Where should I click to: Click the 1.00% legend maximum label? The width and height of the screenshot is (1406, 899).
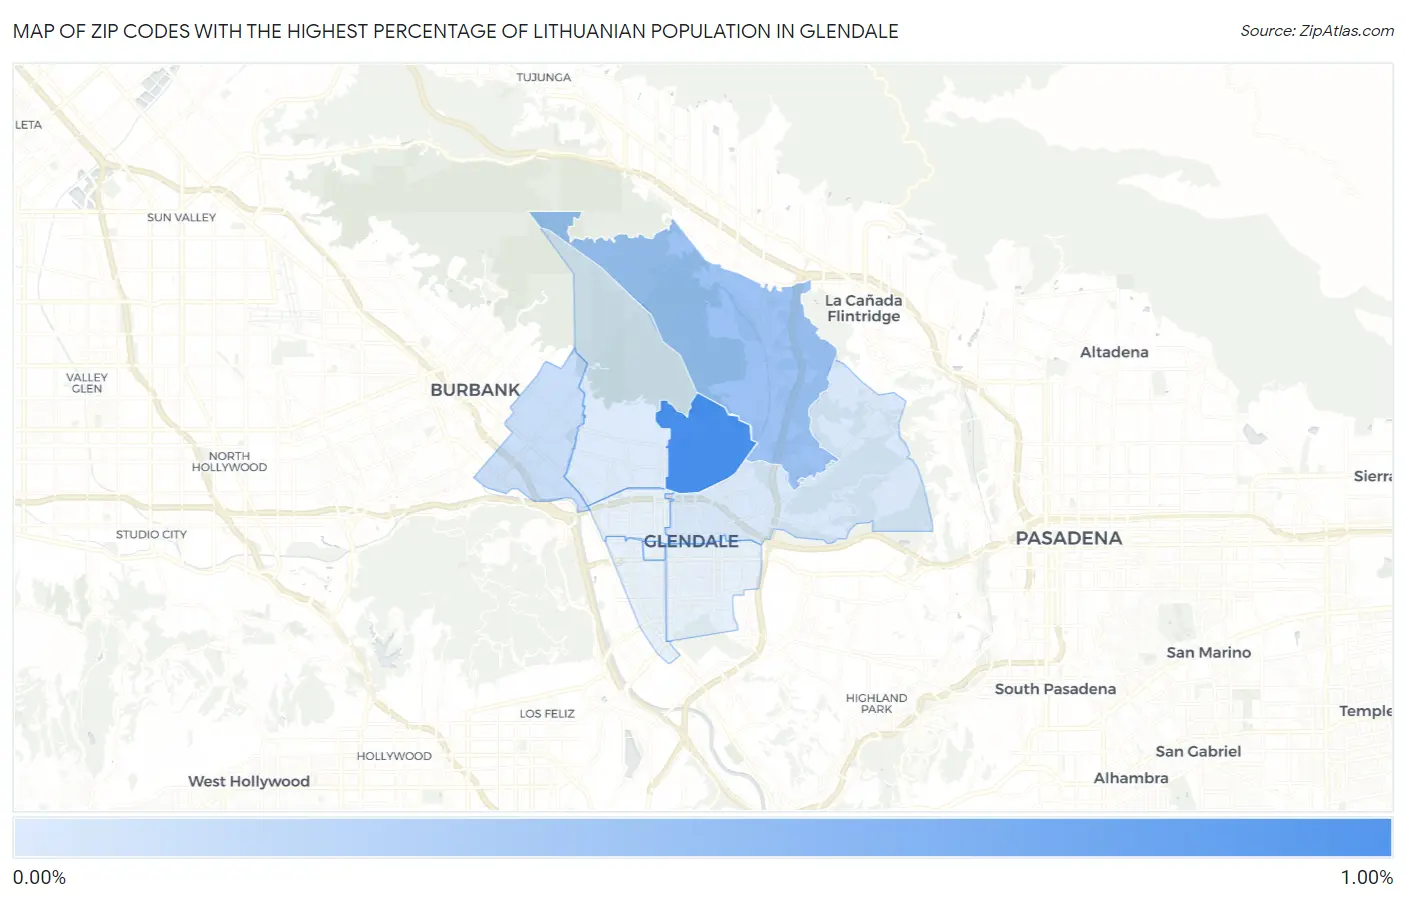1366,877
